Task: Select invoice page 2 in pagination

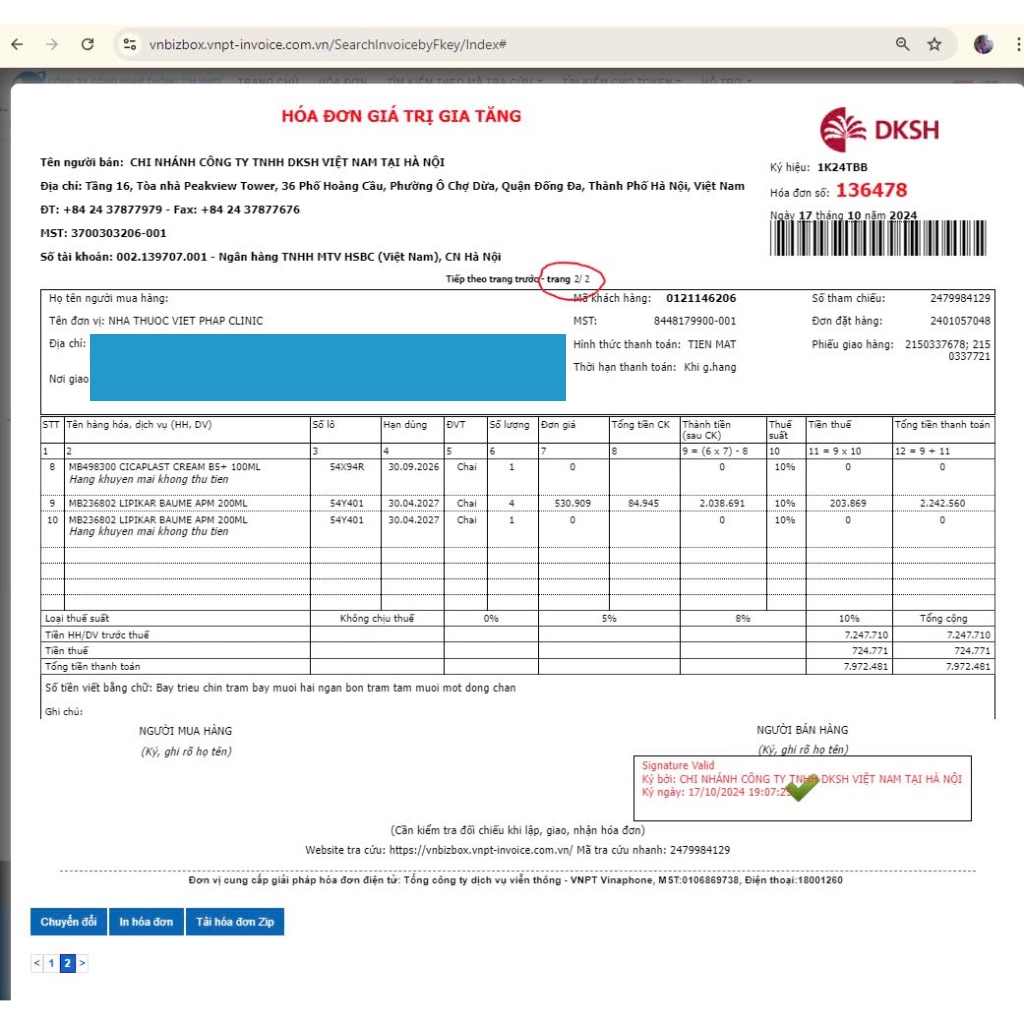Action: (x=67, y=963)
